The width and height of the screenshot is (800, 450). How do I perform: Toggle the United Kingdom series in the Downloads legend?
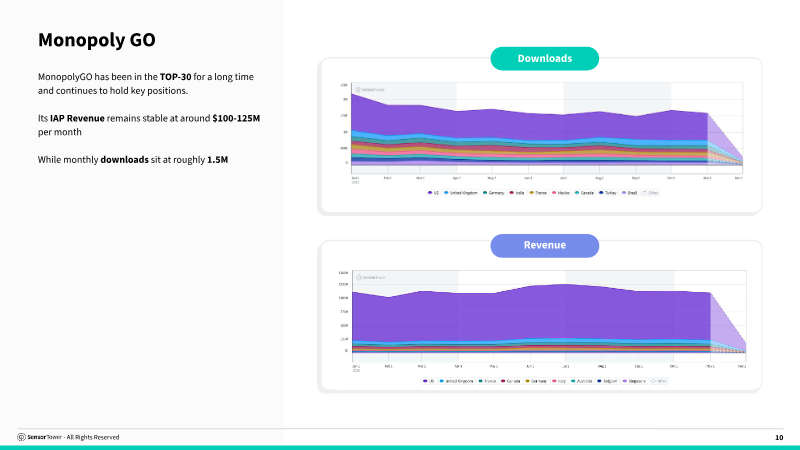[462, 192]
